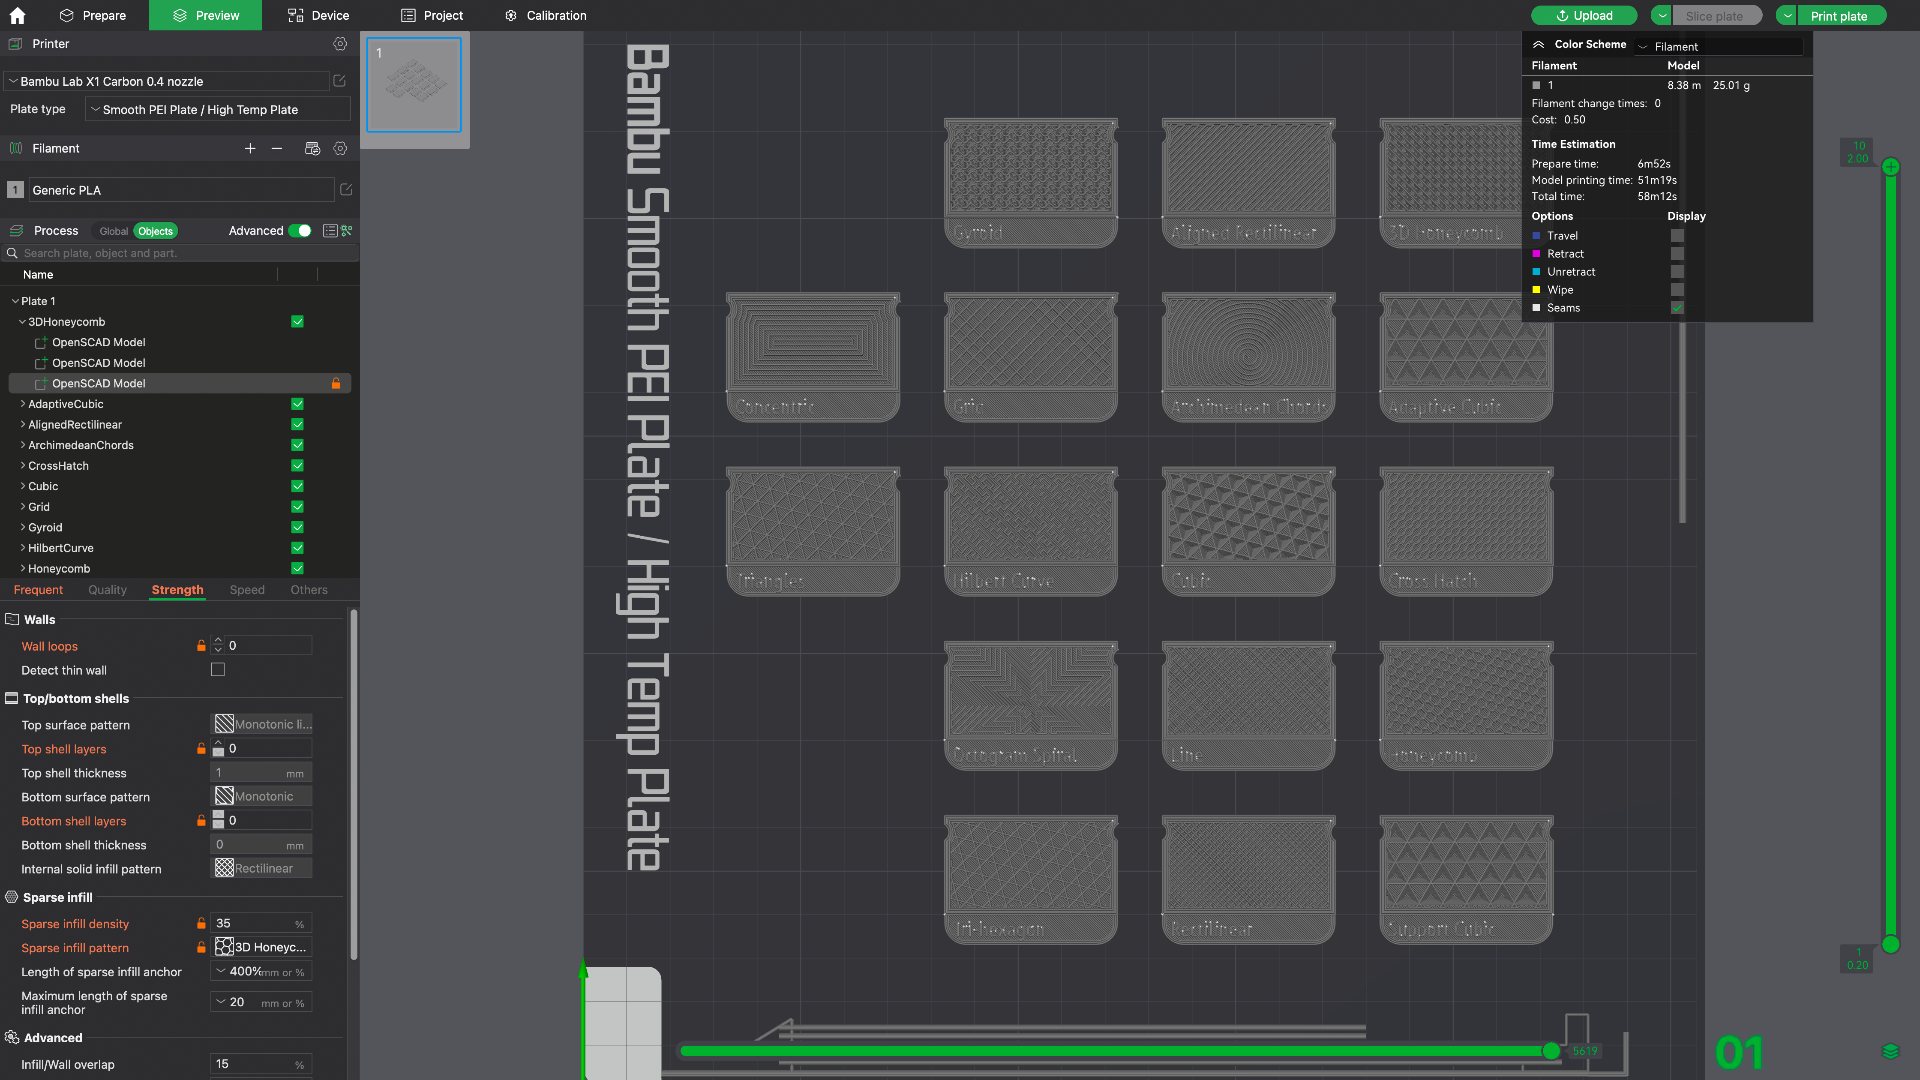
Task: Open the Speed settings tab
Action: click(x=247, y=590)
